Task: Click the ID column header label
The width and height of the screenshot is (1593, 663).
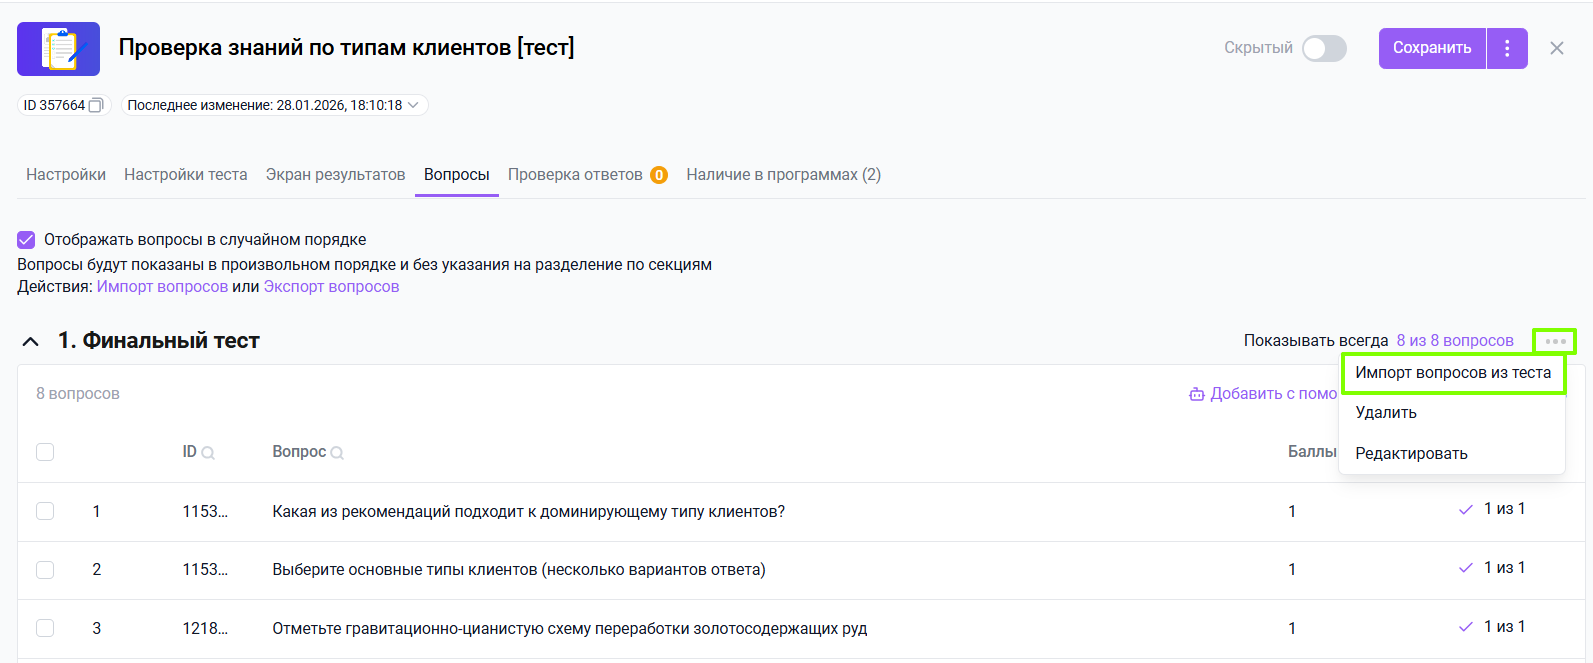Action: pos(190,452)
